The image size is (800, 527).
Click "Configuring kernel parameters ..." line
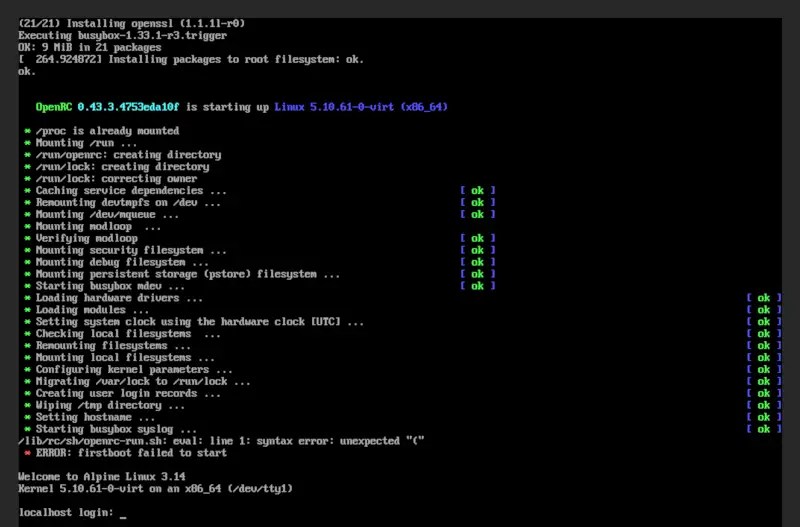click(x=134, y=369)
